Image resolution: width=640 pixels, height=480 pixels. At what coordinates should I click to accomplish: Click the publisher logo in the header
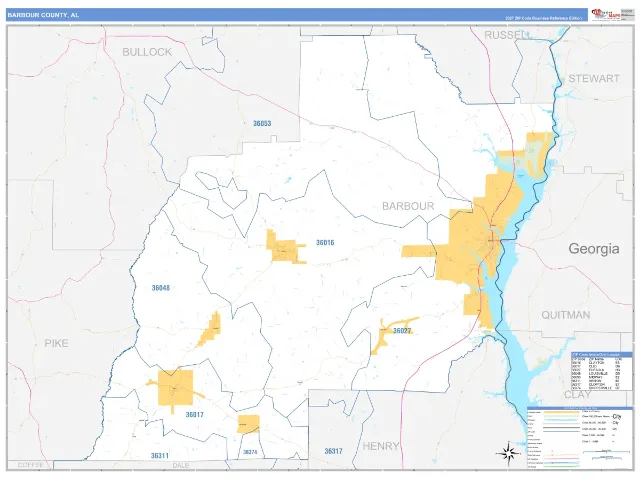pos(605,14)
